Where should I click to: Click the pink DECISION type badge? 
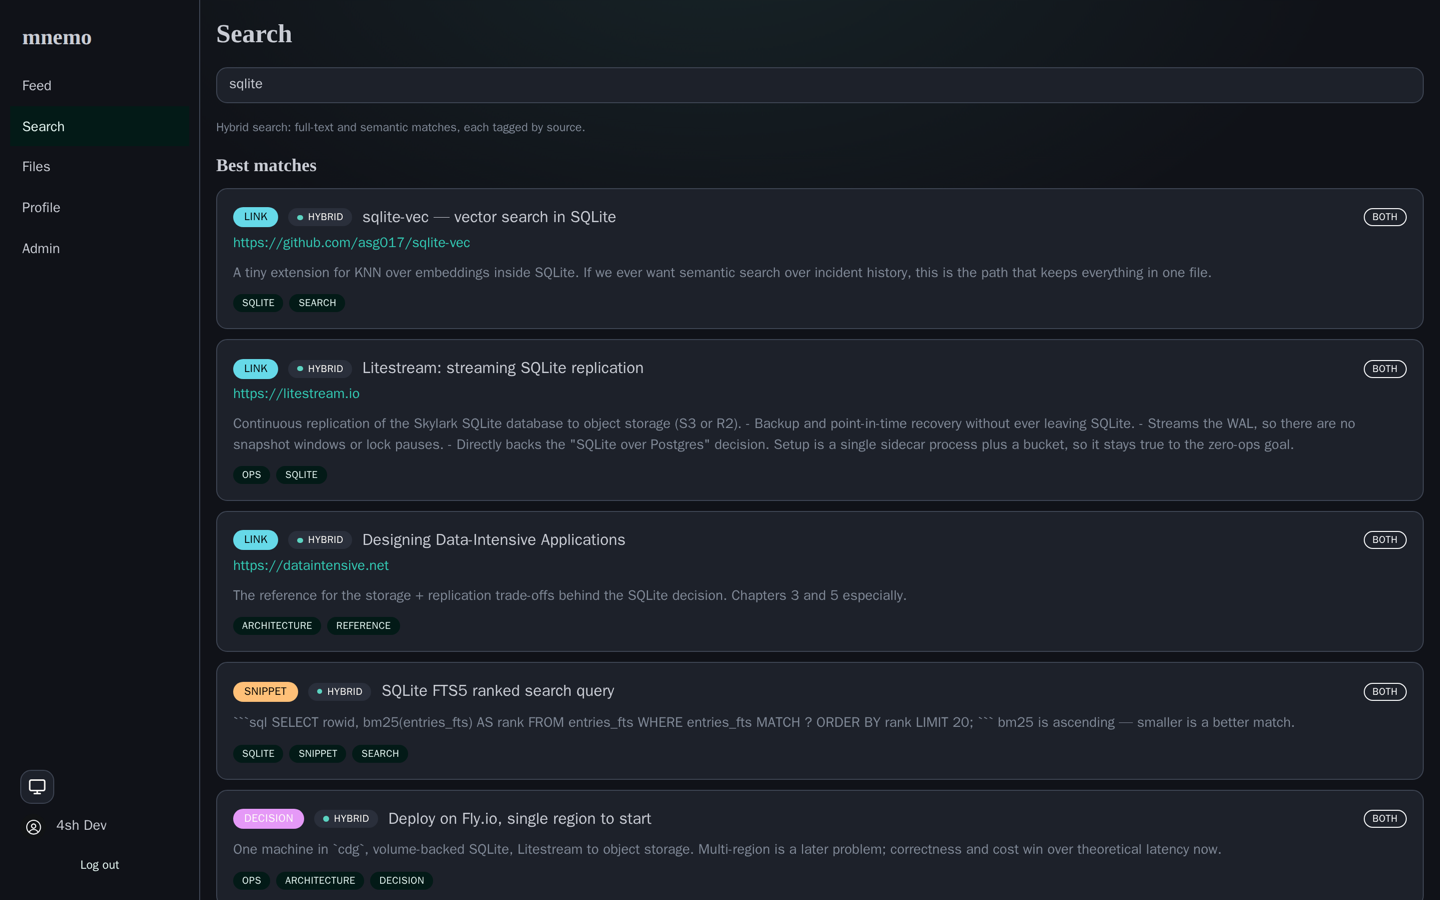(x=268, y=819)
